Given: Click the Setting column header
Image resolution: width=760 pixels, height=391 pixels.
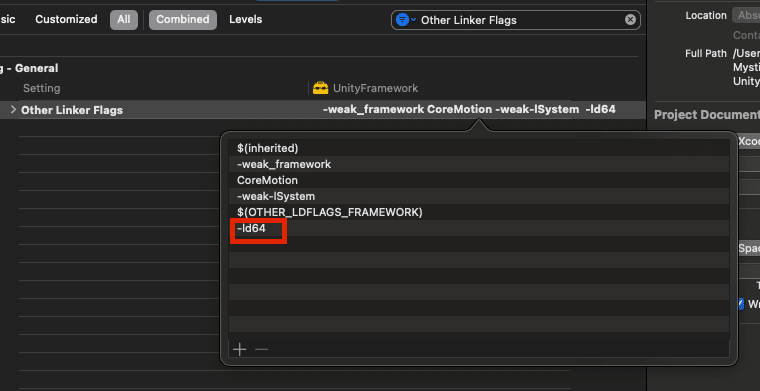Looking at the screenshot, I should click(42, 88).
